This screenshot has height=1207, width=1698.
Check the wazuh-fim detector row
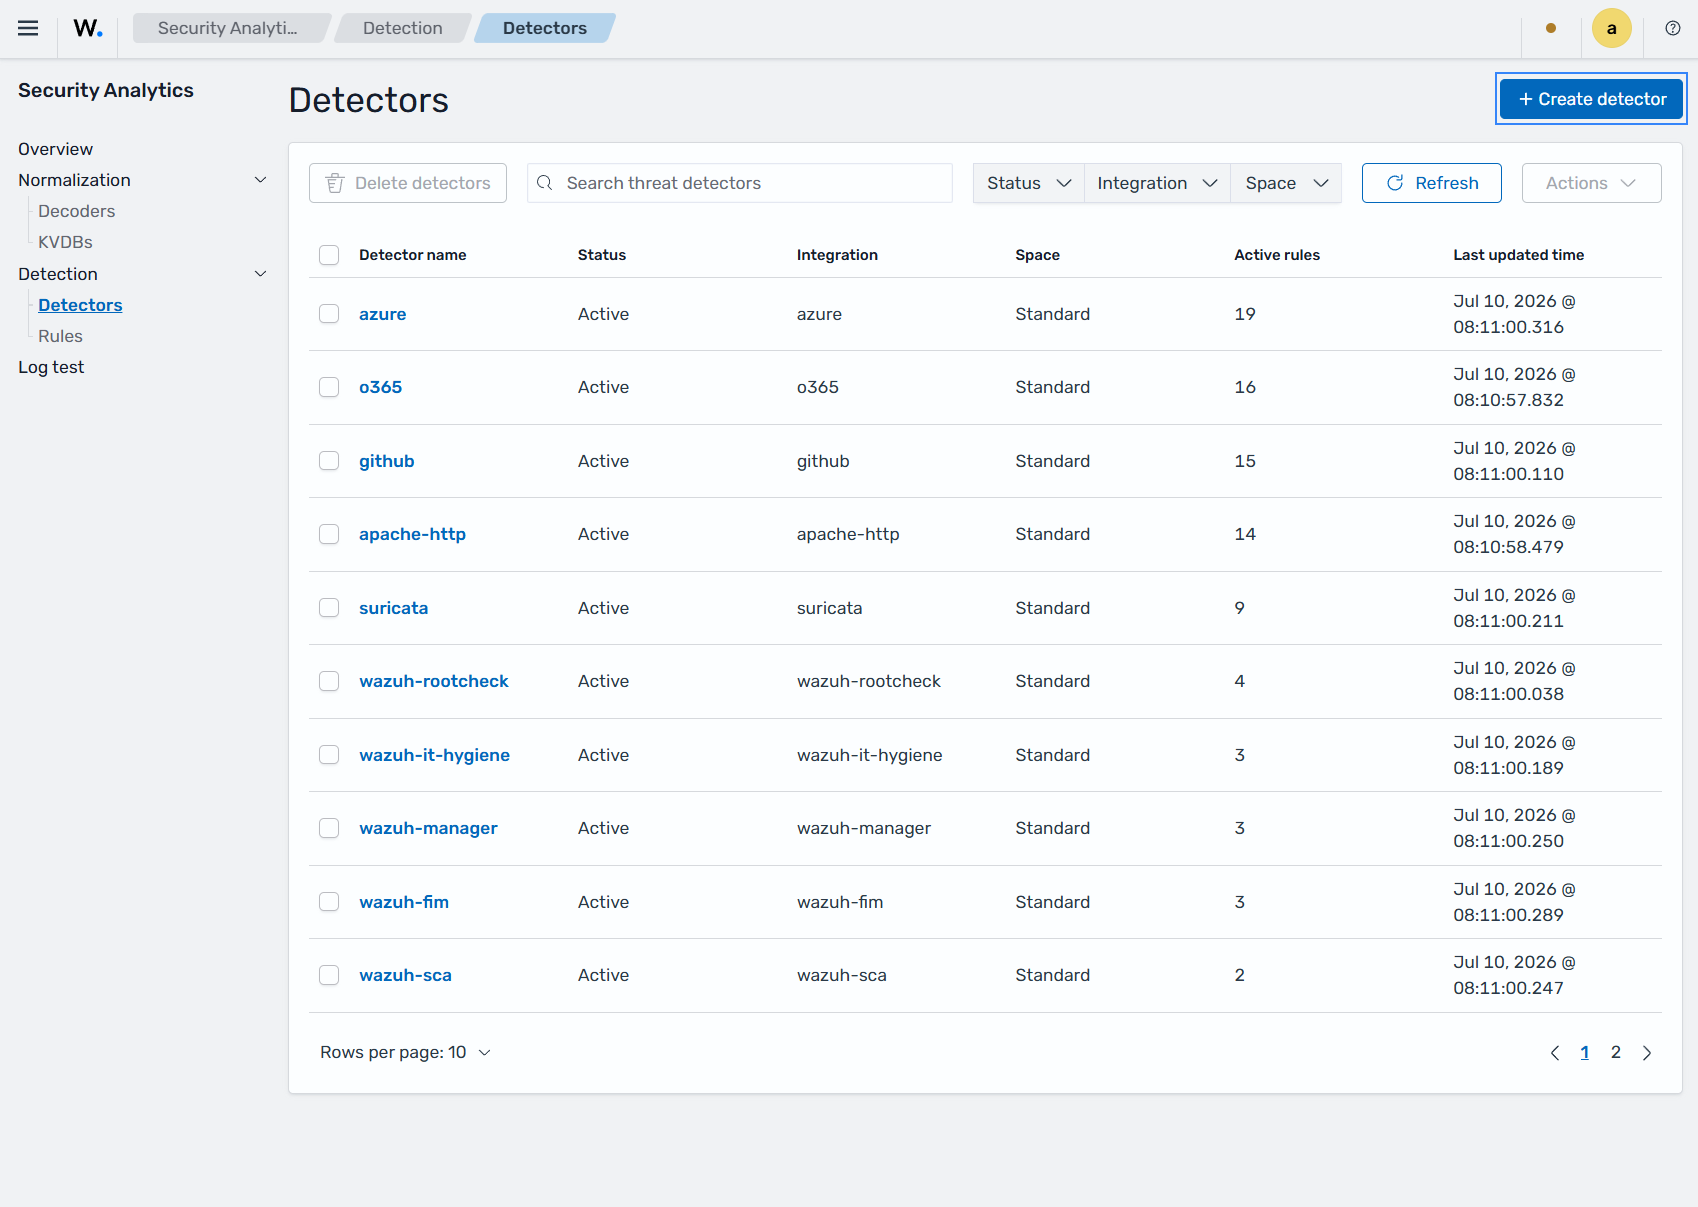(329, 902)
